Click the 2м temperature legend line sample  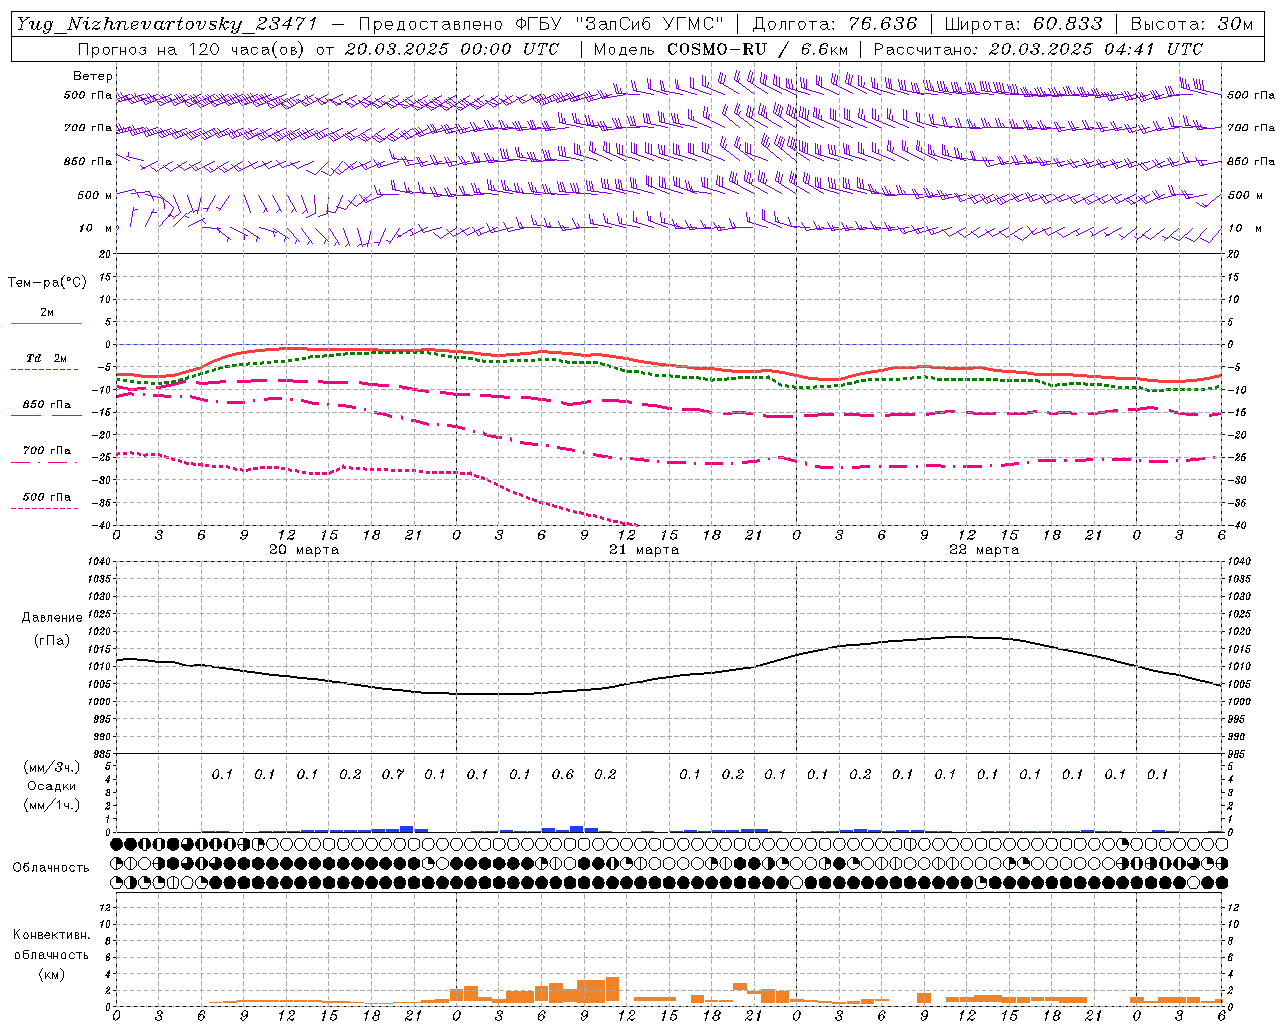pos(46,323)
